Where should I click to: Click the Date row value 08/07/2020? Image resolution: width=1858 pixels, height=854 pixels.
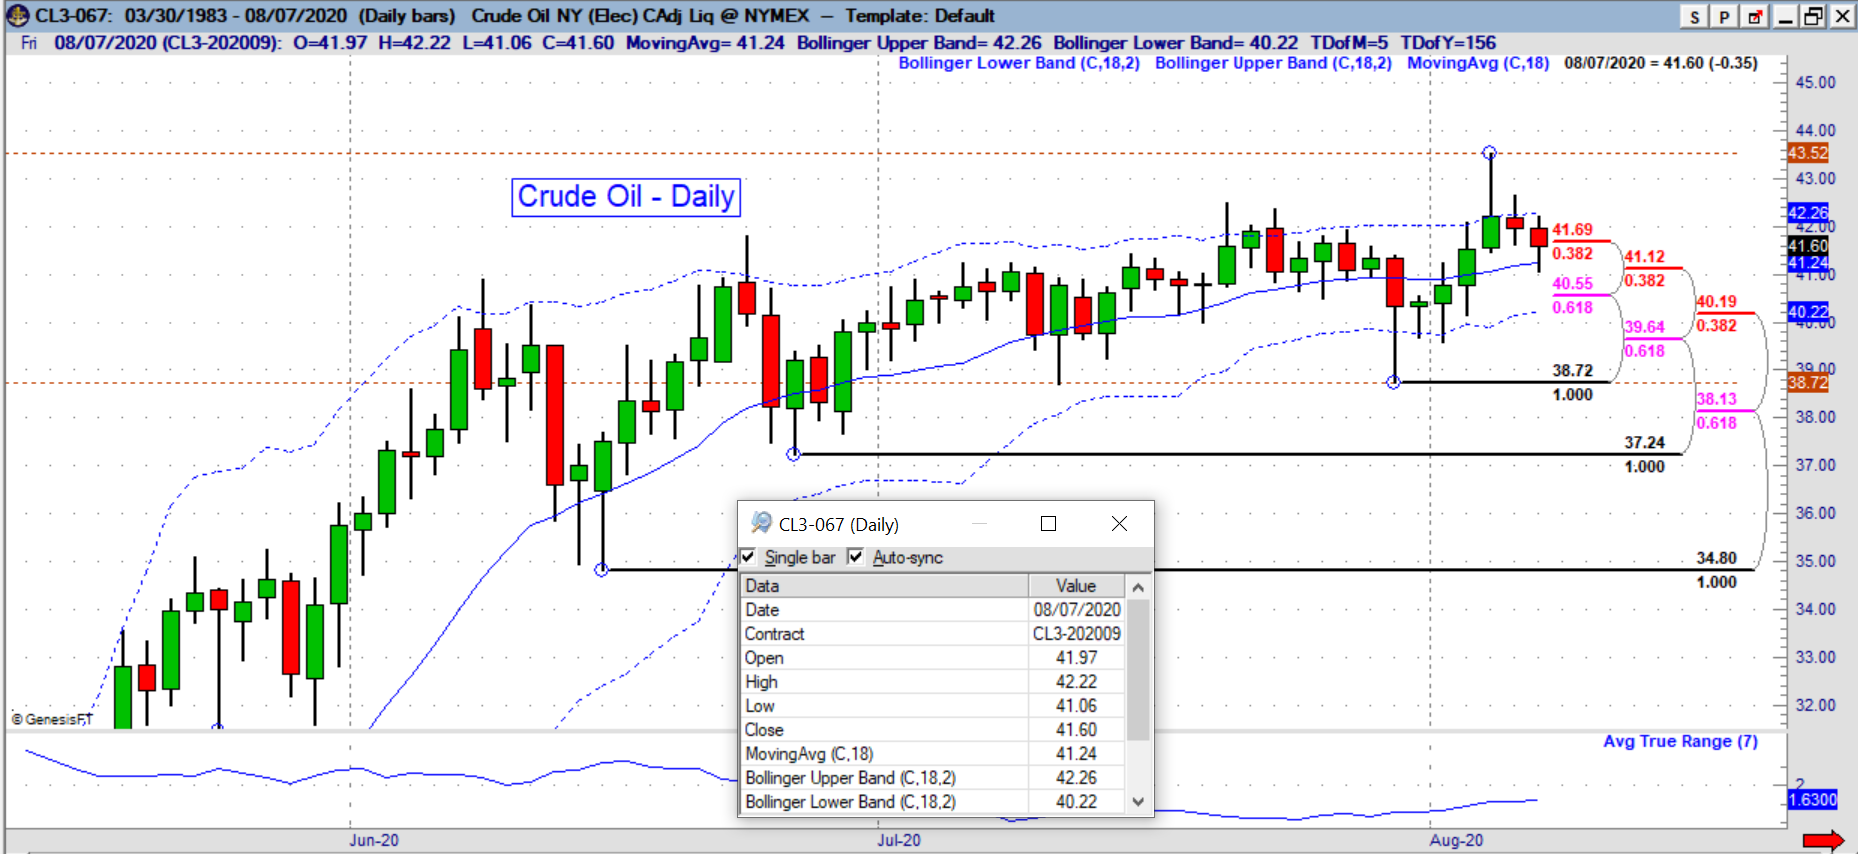click(1077, 610)
